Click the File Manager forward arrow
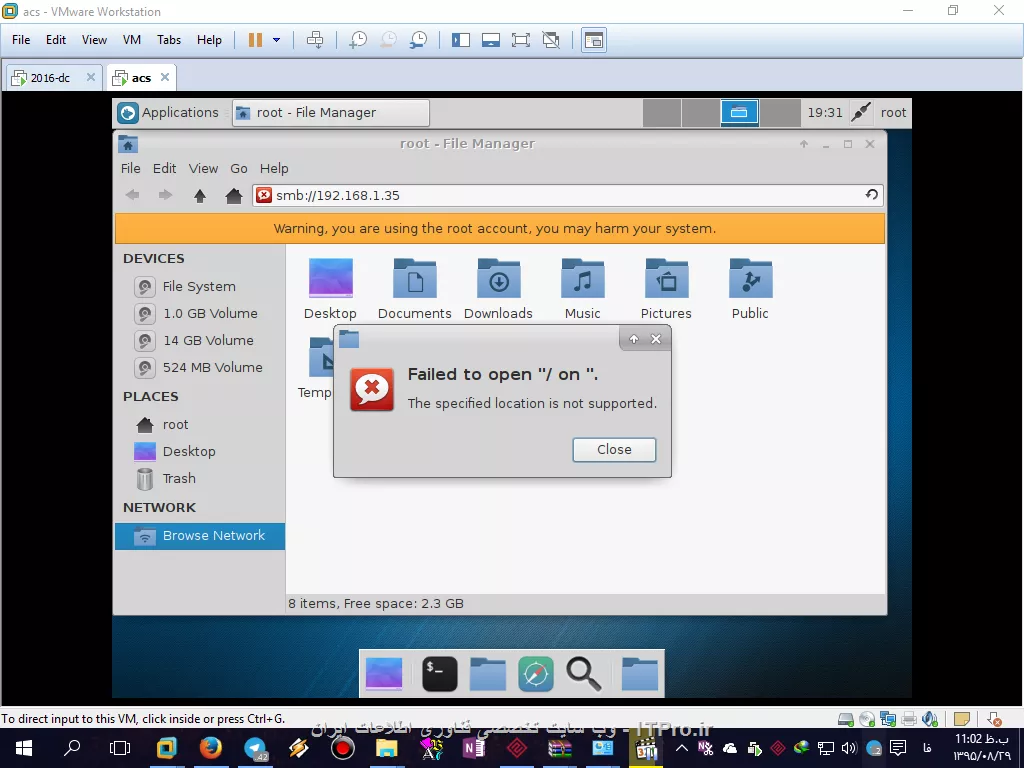The height and width of the screenshot is (768, 1024). (166, 195)
